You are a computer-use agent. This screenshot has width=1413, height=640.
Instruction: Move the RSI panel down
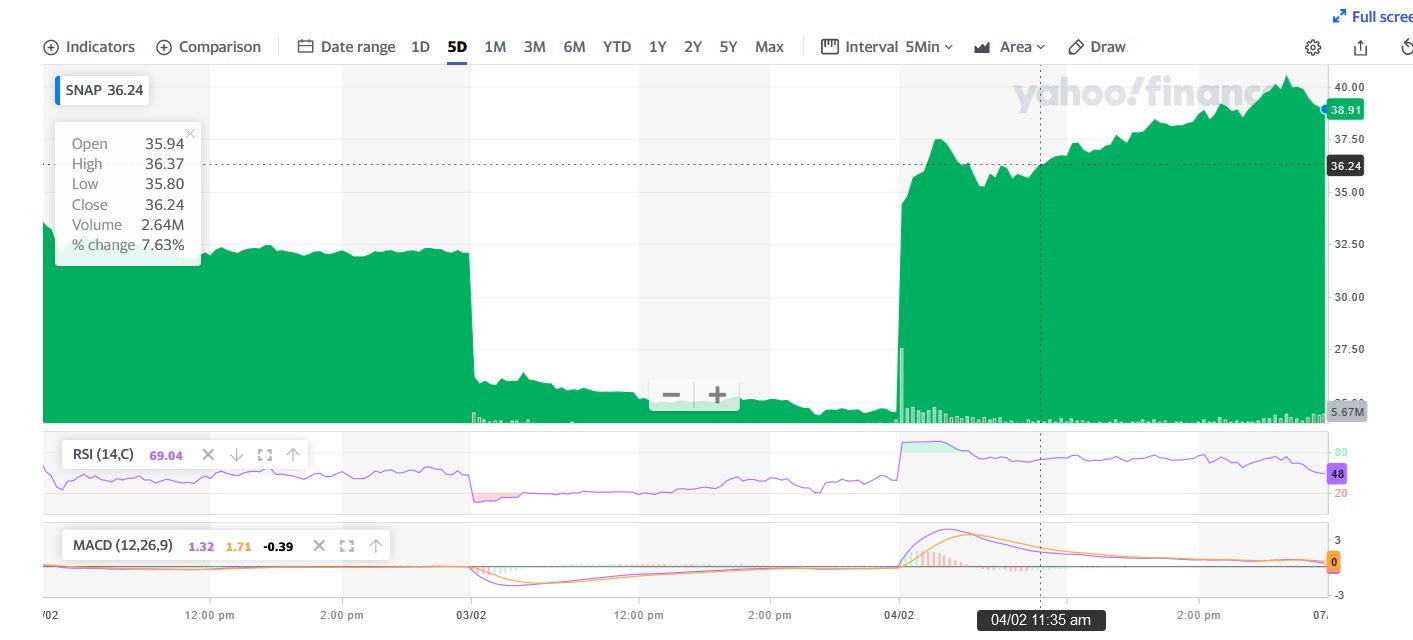tap(236, 455)
